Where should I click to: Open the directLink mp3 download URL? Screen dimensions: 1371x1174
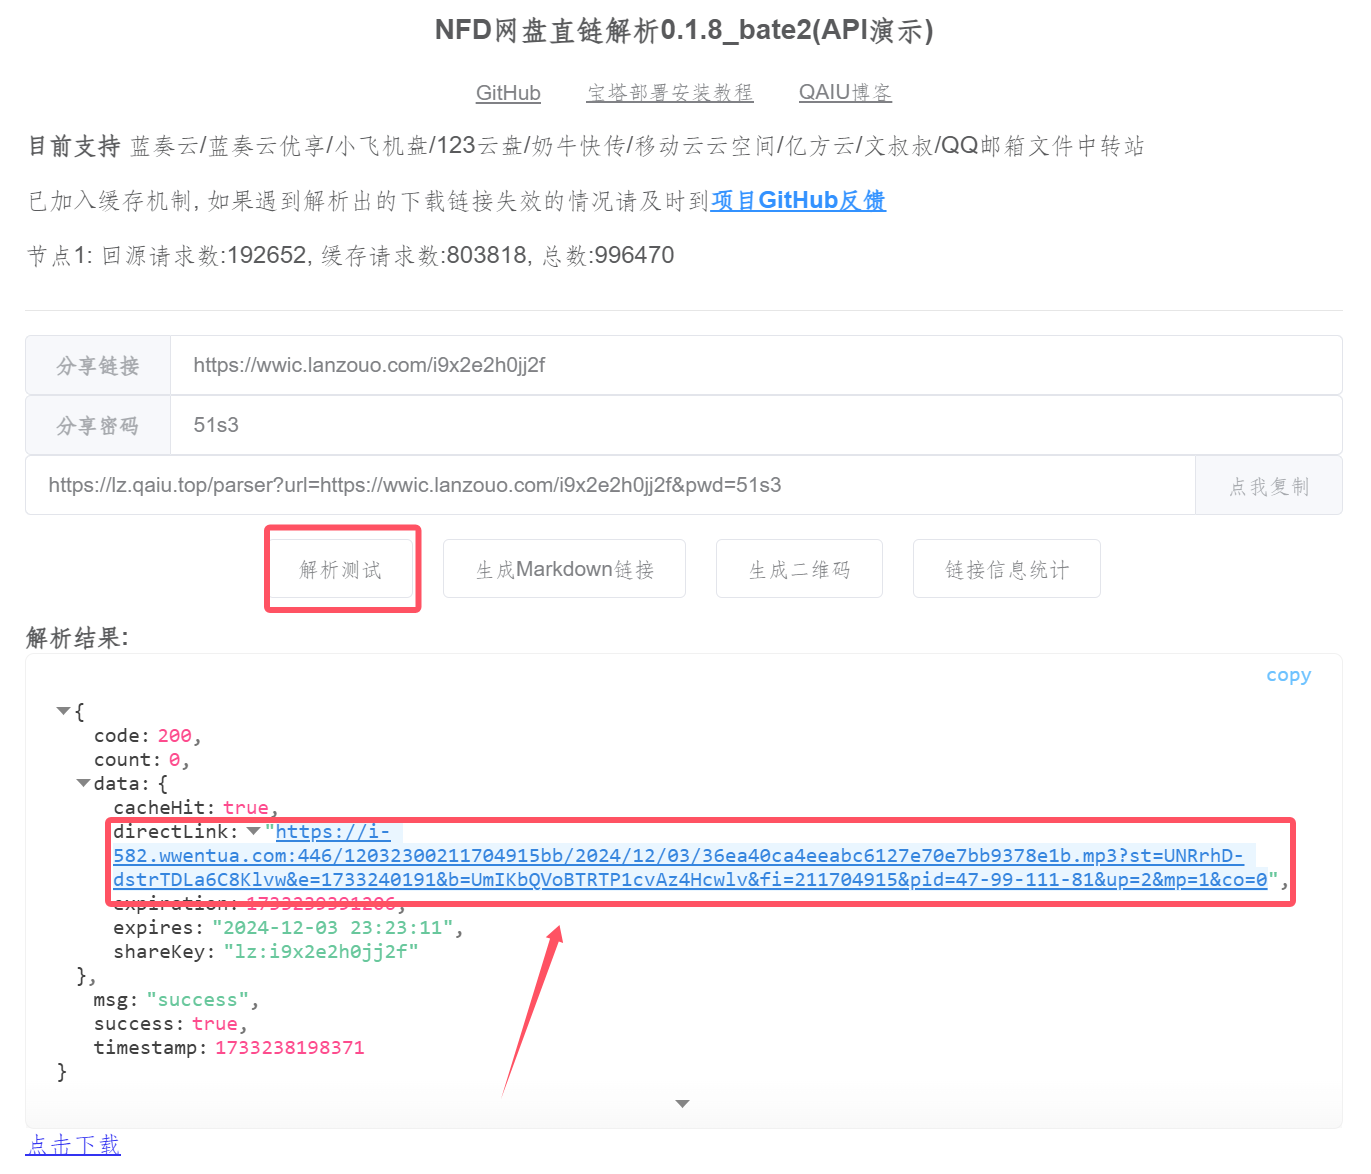point(678,857)
